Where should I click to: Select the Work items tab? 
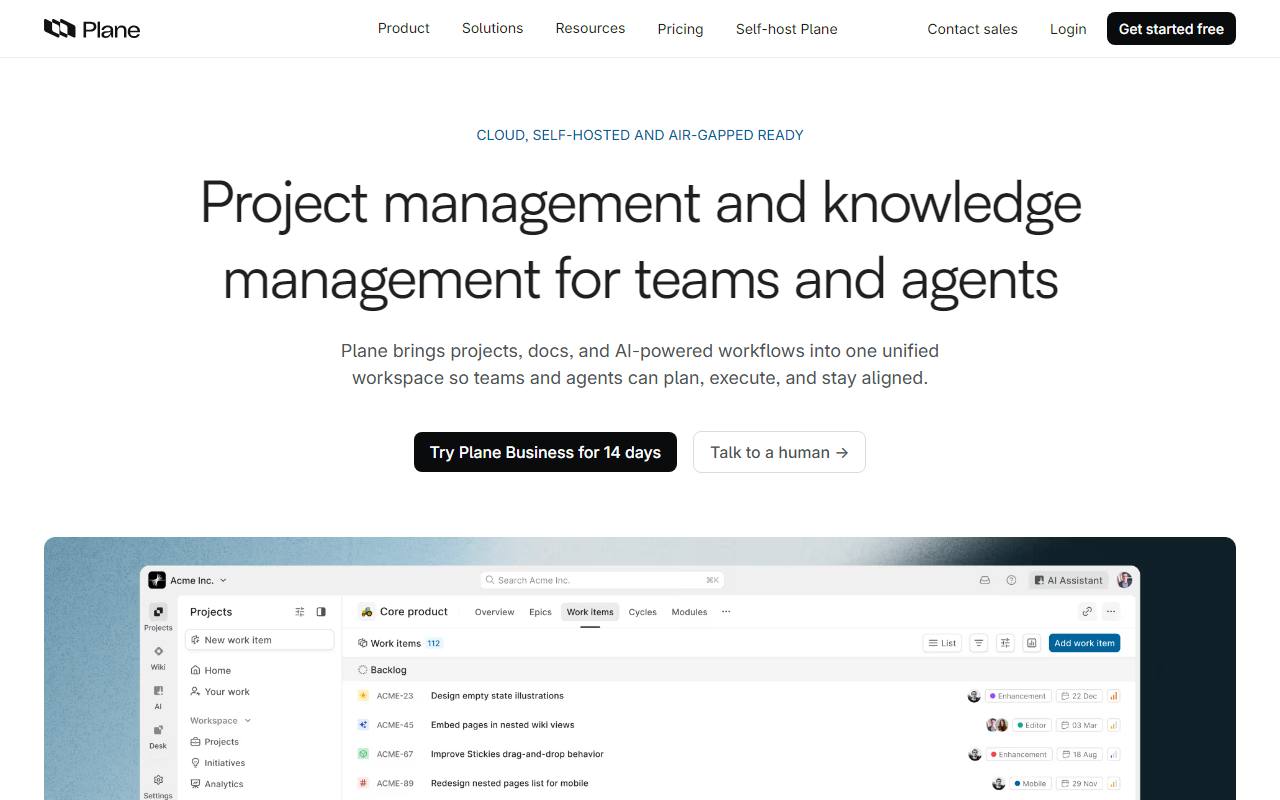point(590,612)
